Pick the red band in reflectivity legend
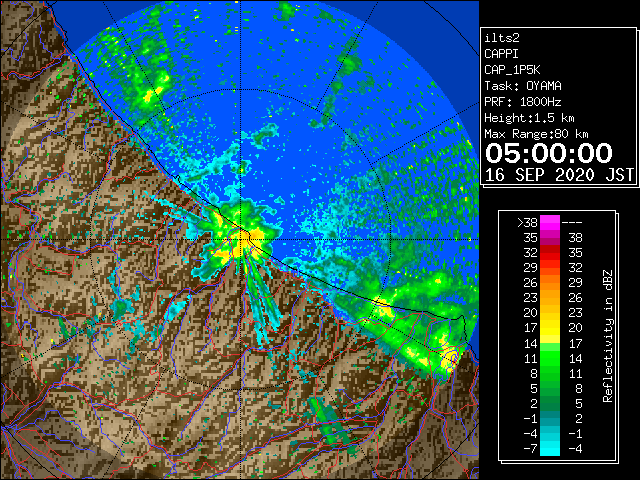This screenshot has width=640, height=480. (550, 253)
